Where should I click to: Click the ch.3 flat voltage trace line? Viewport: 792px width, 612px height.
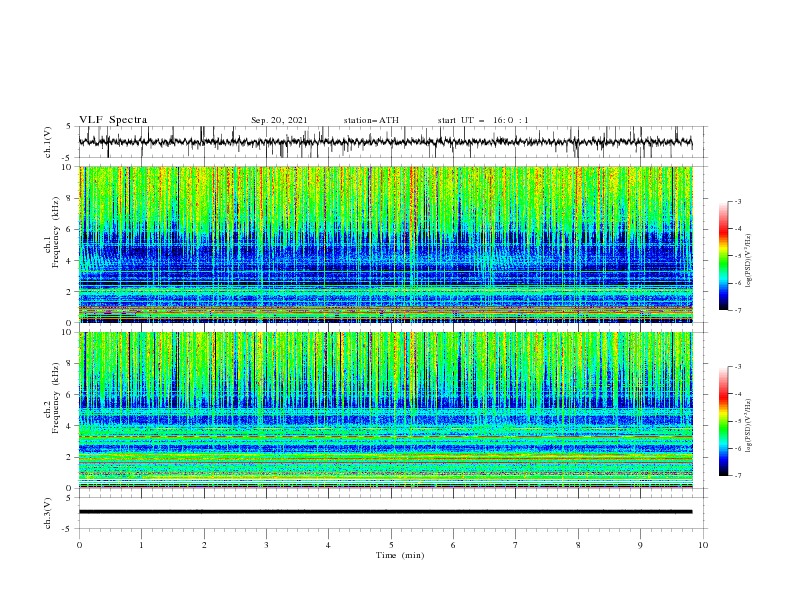(385, 512)
